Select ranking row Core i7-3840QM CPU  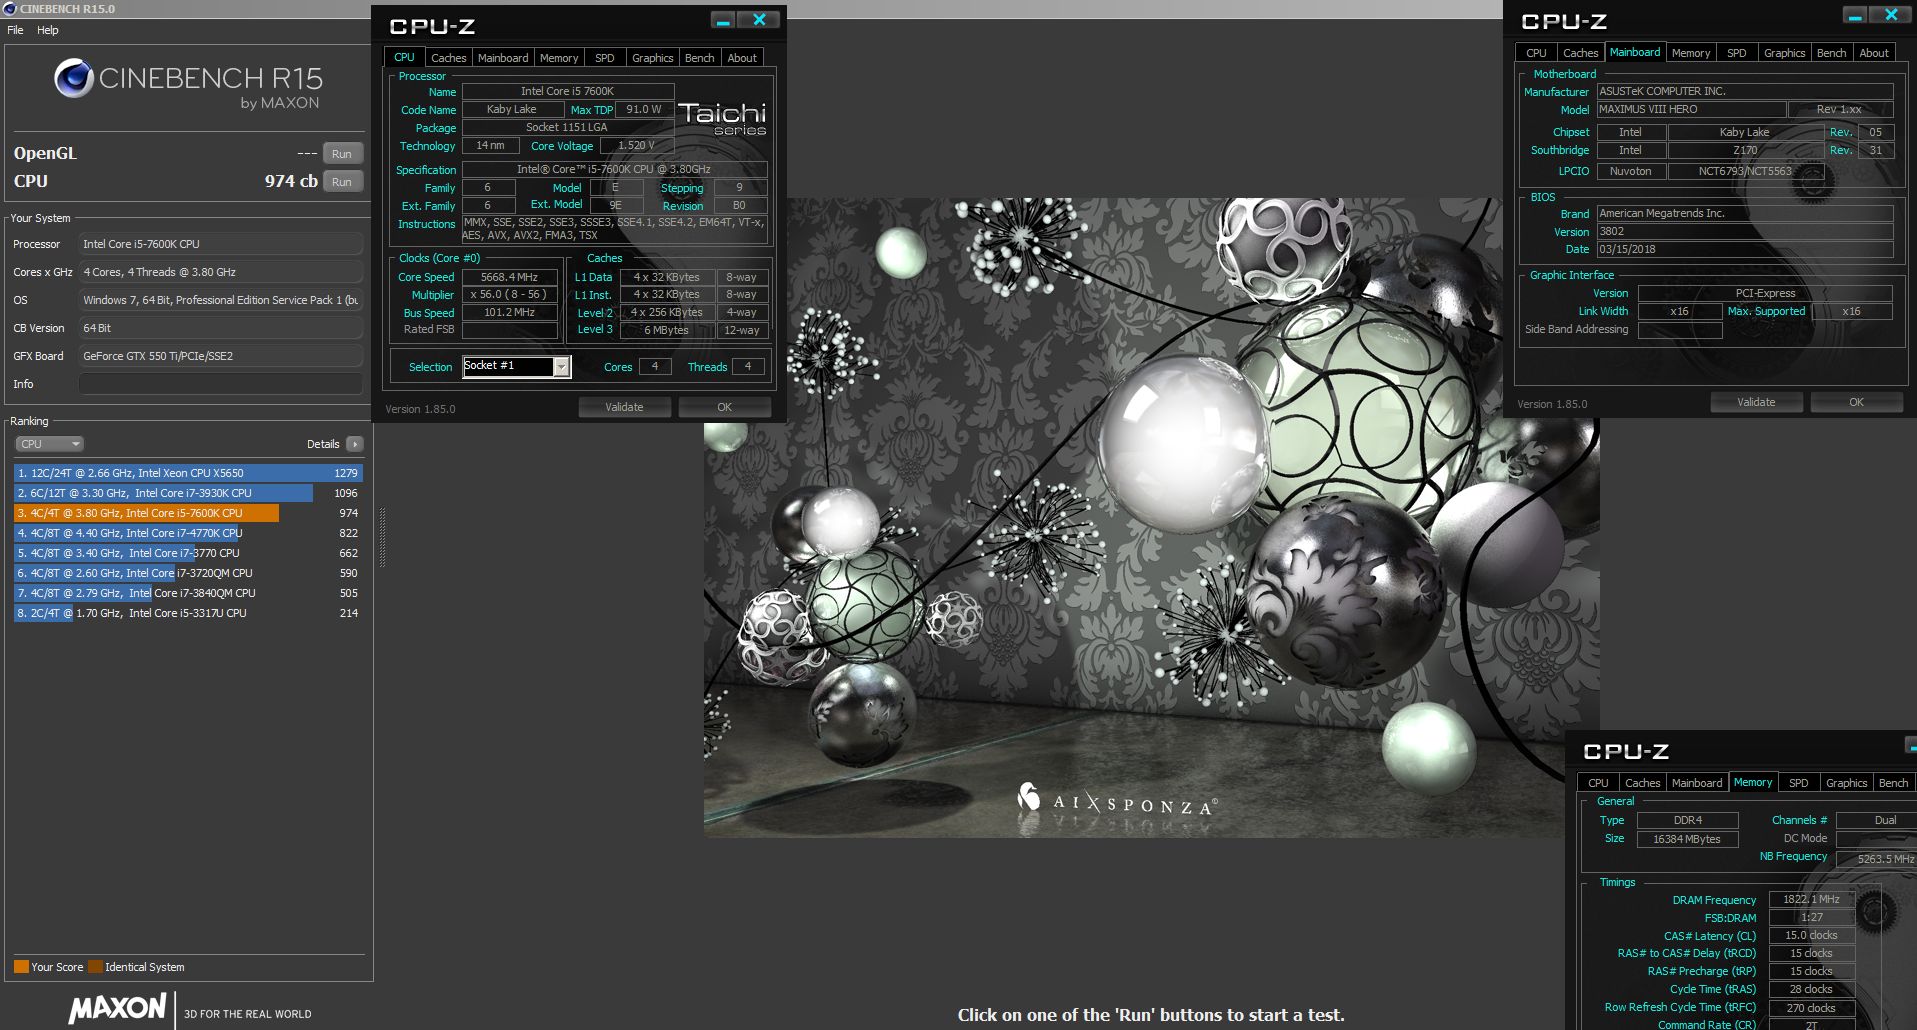pyautogui.click(x=188, y=593)
